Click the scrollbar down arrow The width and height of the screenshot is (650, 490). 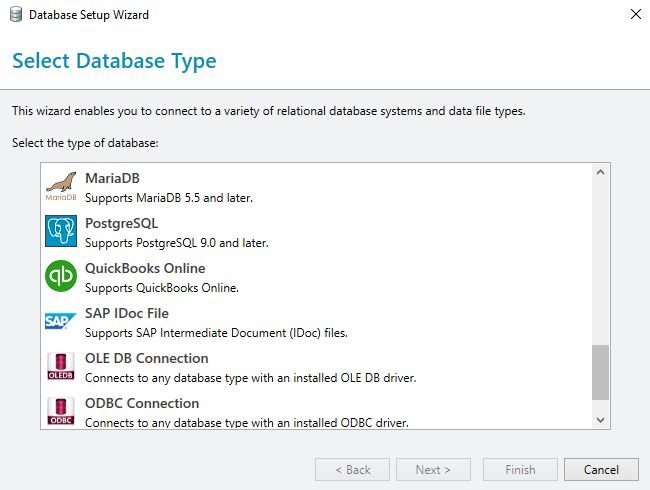click(600, 419)
